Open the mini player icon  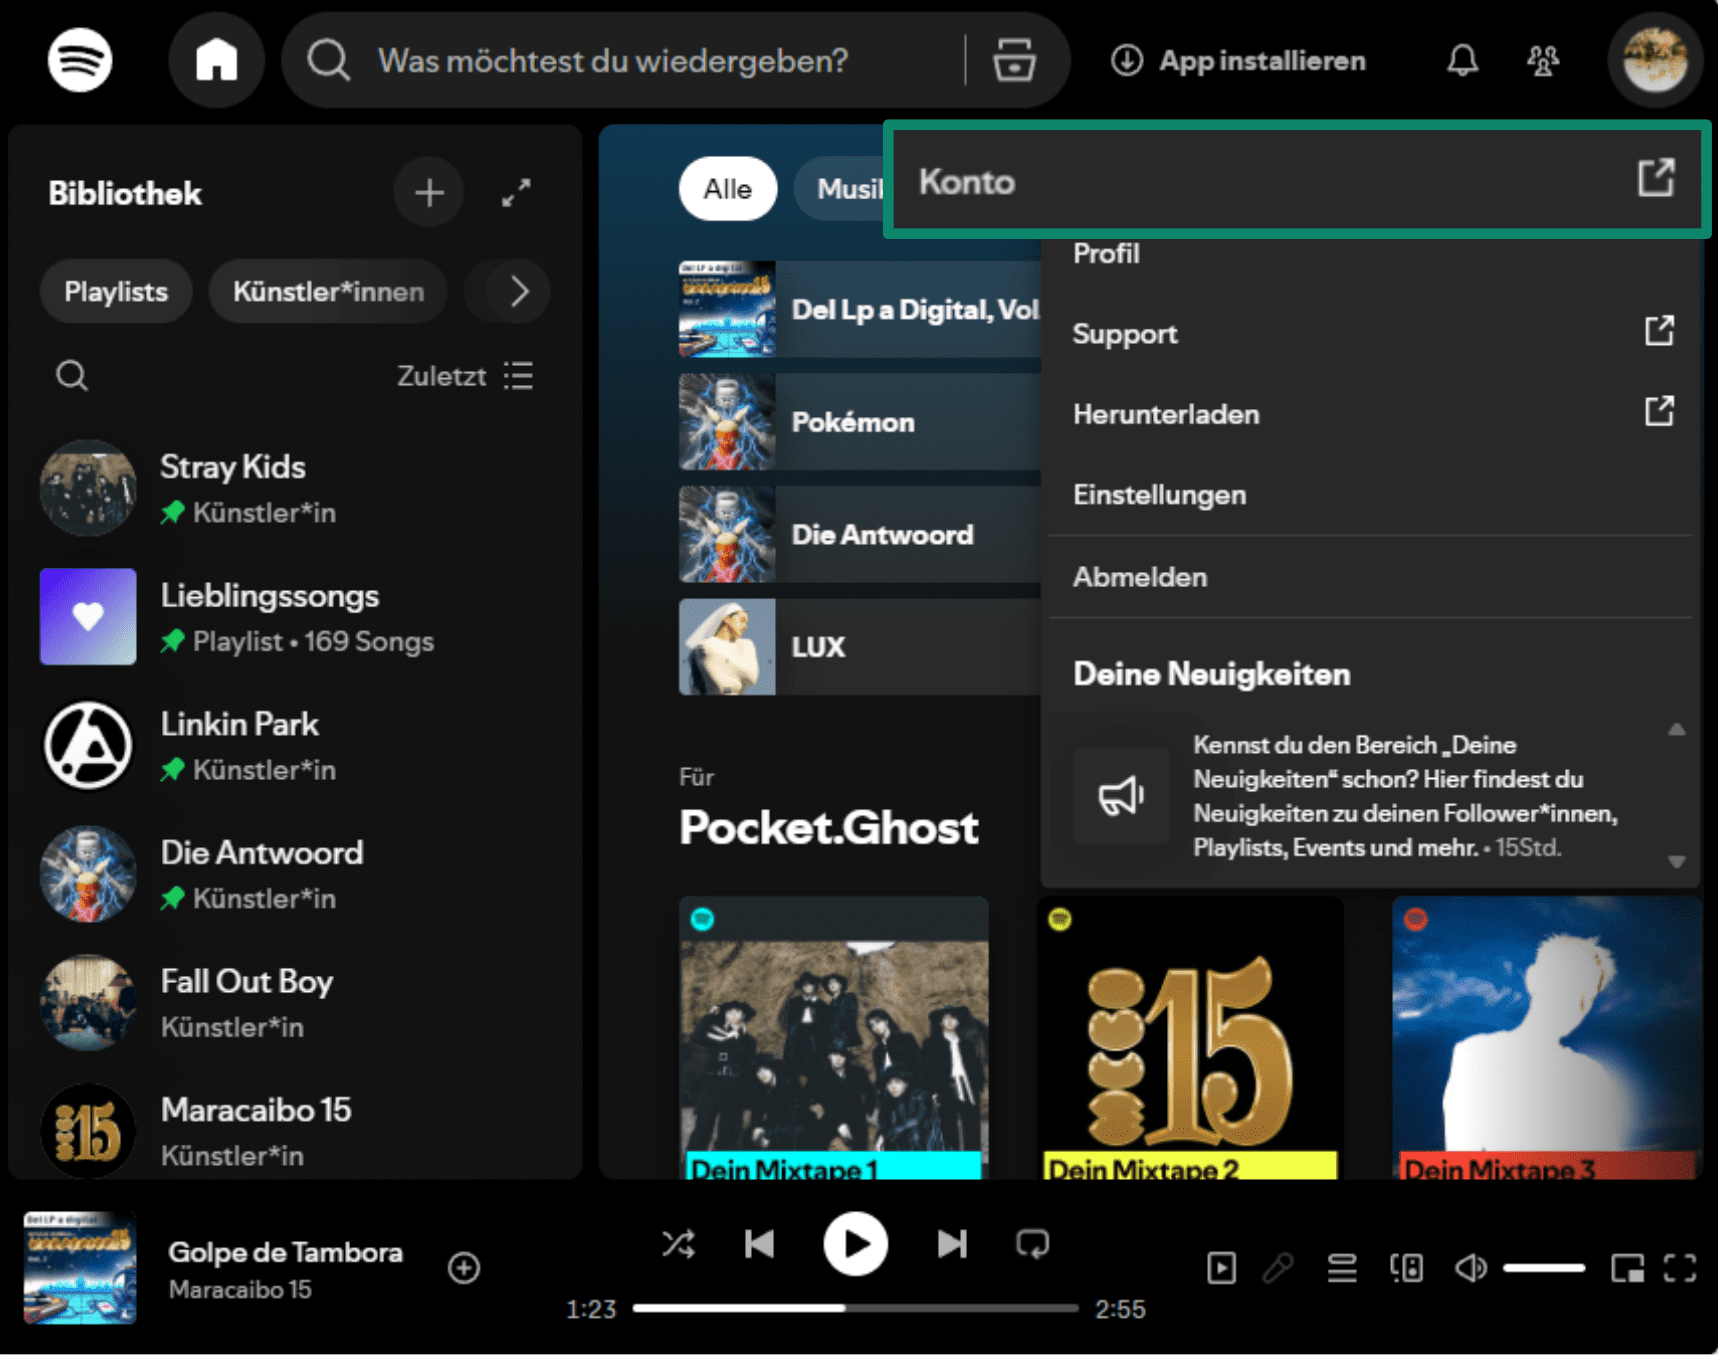coord(1627,1268)
